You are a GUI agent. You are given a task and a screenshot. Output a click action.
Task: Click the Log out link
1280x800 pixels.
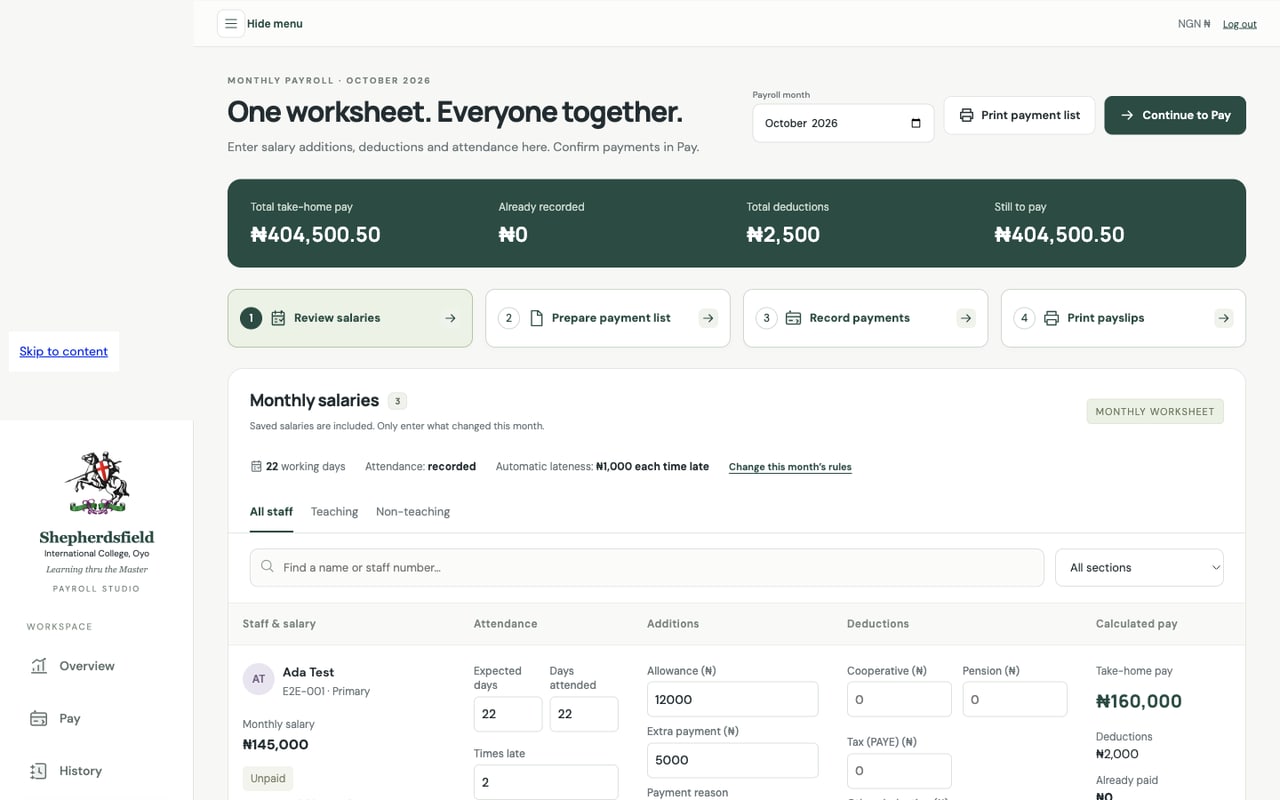[x=1240, y=24]
